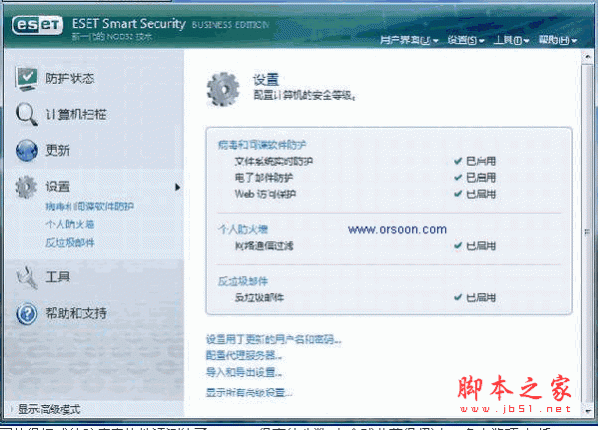Open the 工具 dropdown in top menu
Screen dimensions: 600x430
coord(511,40)
